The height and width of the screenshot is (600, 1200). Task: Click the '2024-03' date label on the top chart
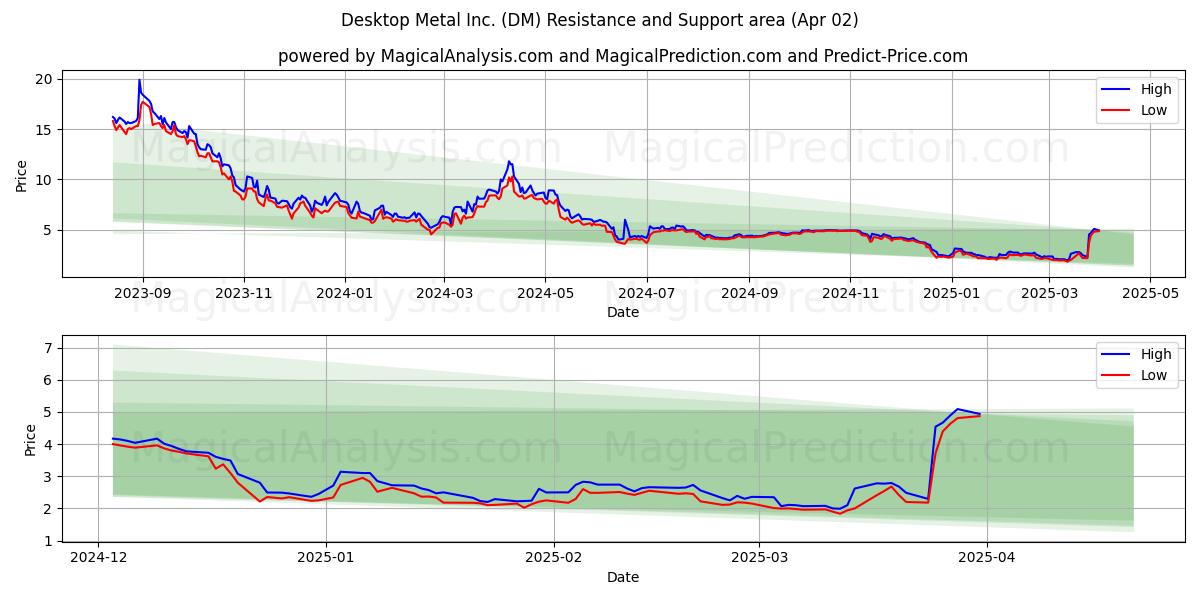[444, 294]
